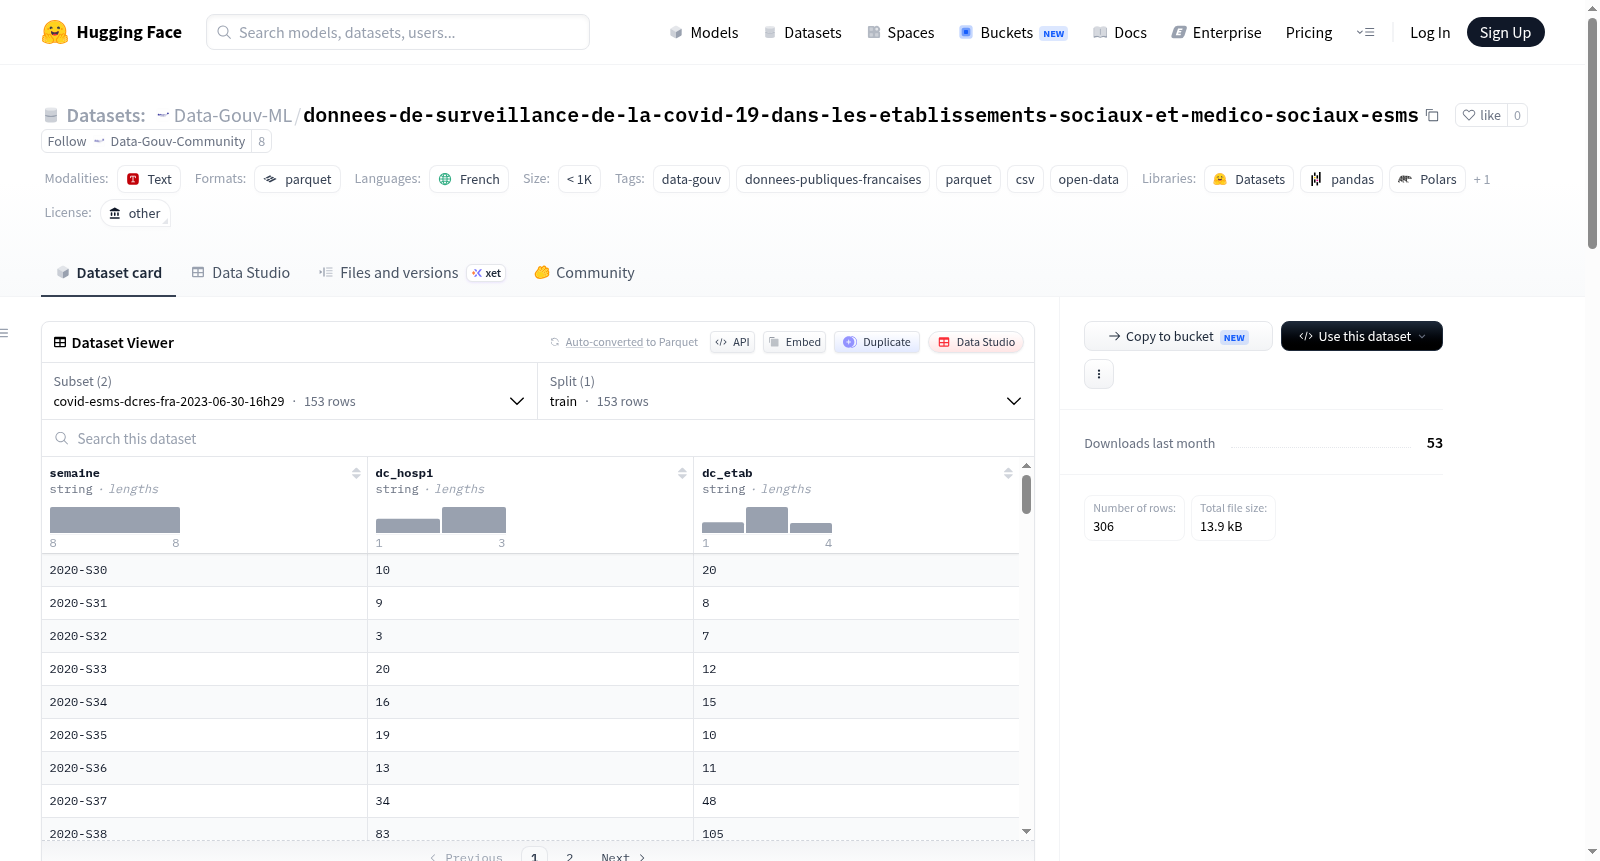The width and height of the screenshot is (1600, 861).
Task: Select the 2020-S33 row cell
Action: 204,669
